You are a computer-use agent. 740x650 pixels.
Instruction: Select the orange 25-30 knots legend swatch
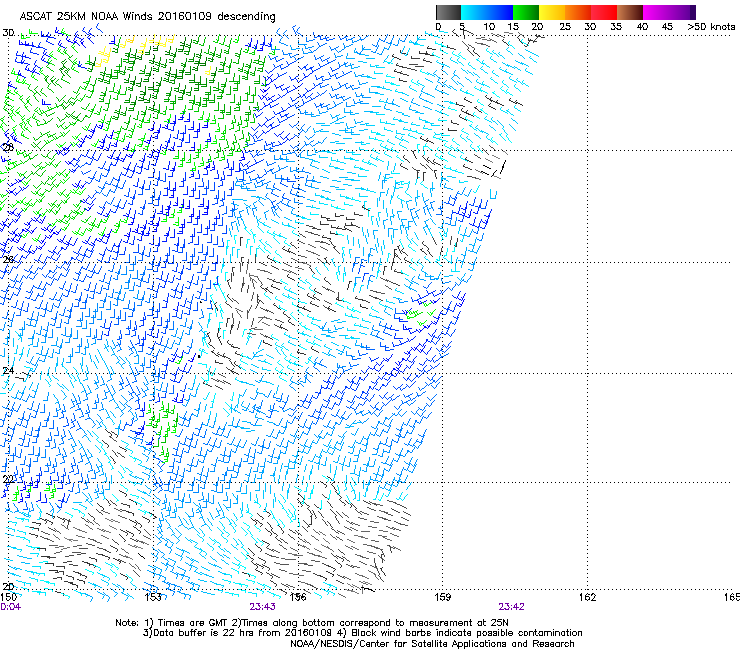coord(578,12)
